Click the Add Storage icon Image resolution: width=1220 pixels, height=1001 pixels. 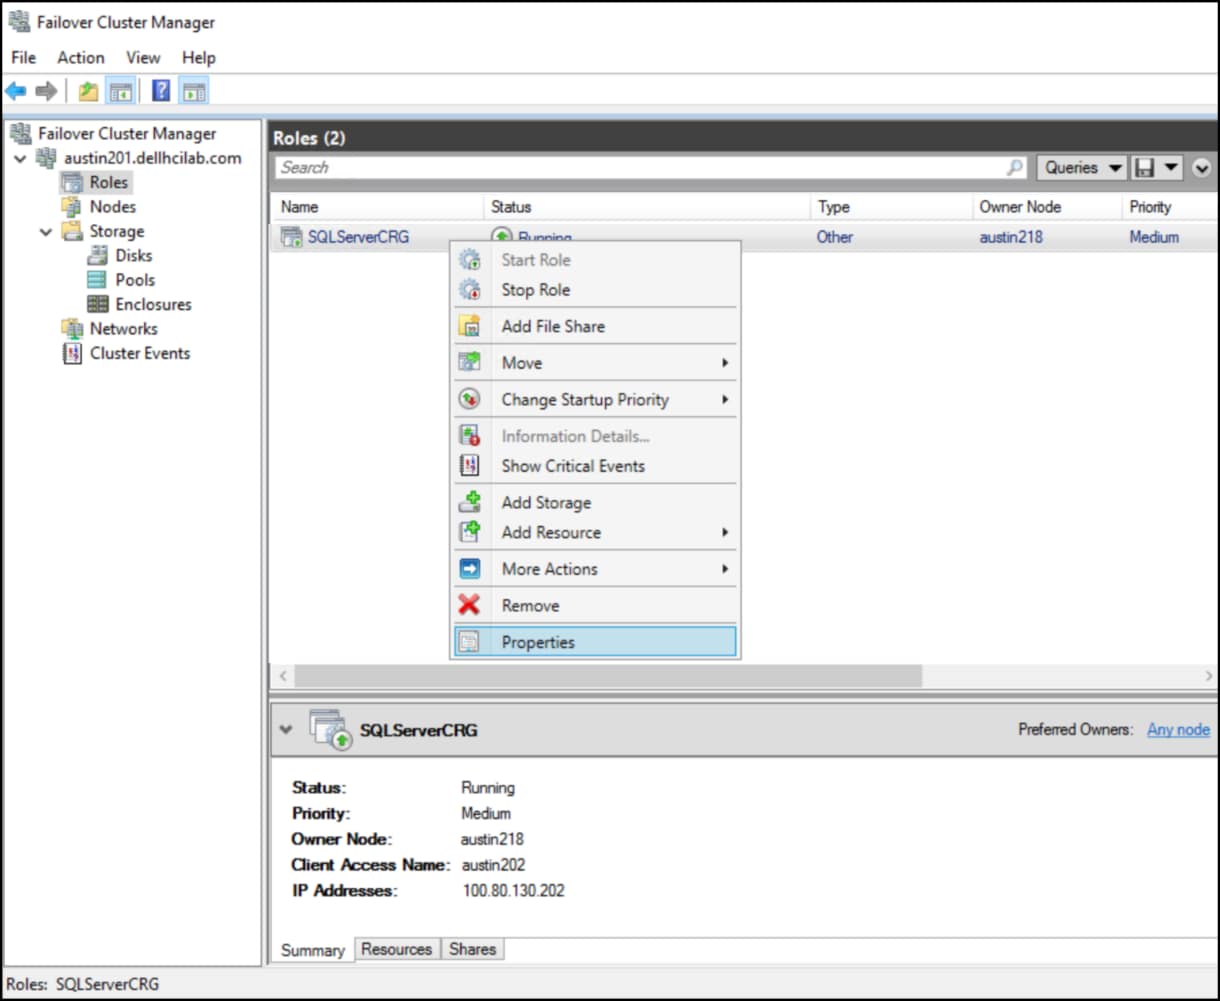[469, 502]
